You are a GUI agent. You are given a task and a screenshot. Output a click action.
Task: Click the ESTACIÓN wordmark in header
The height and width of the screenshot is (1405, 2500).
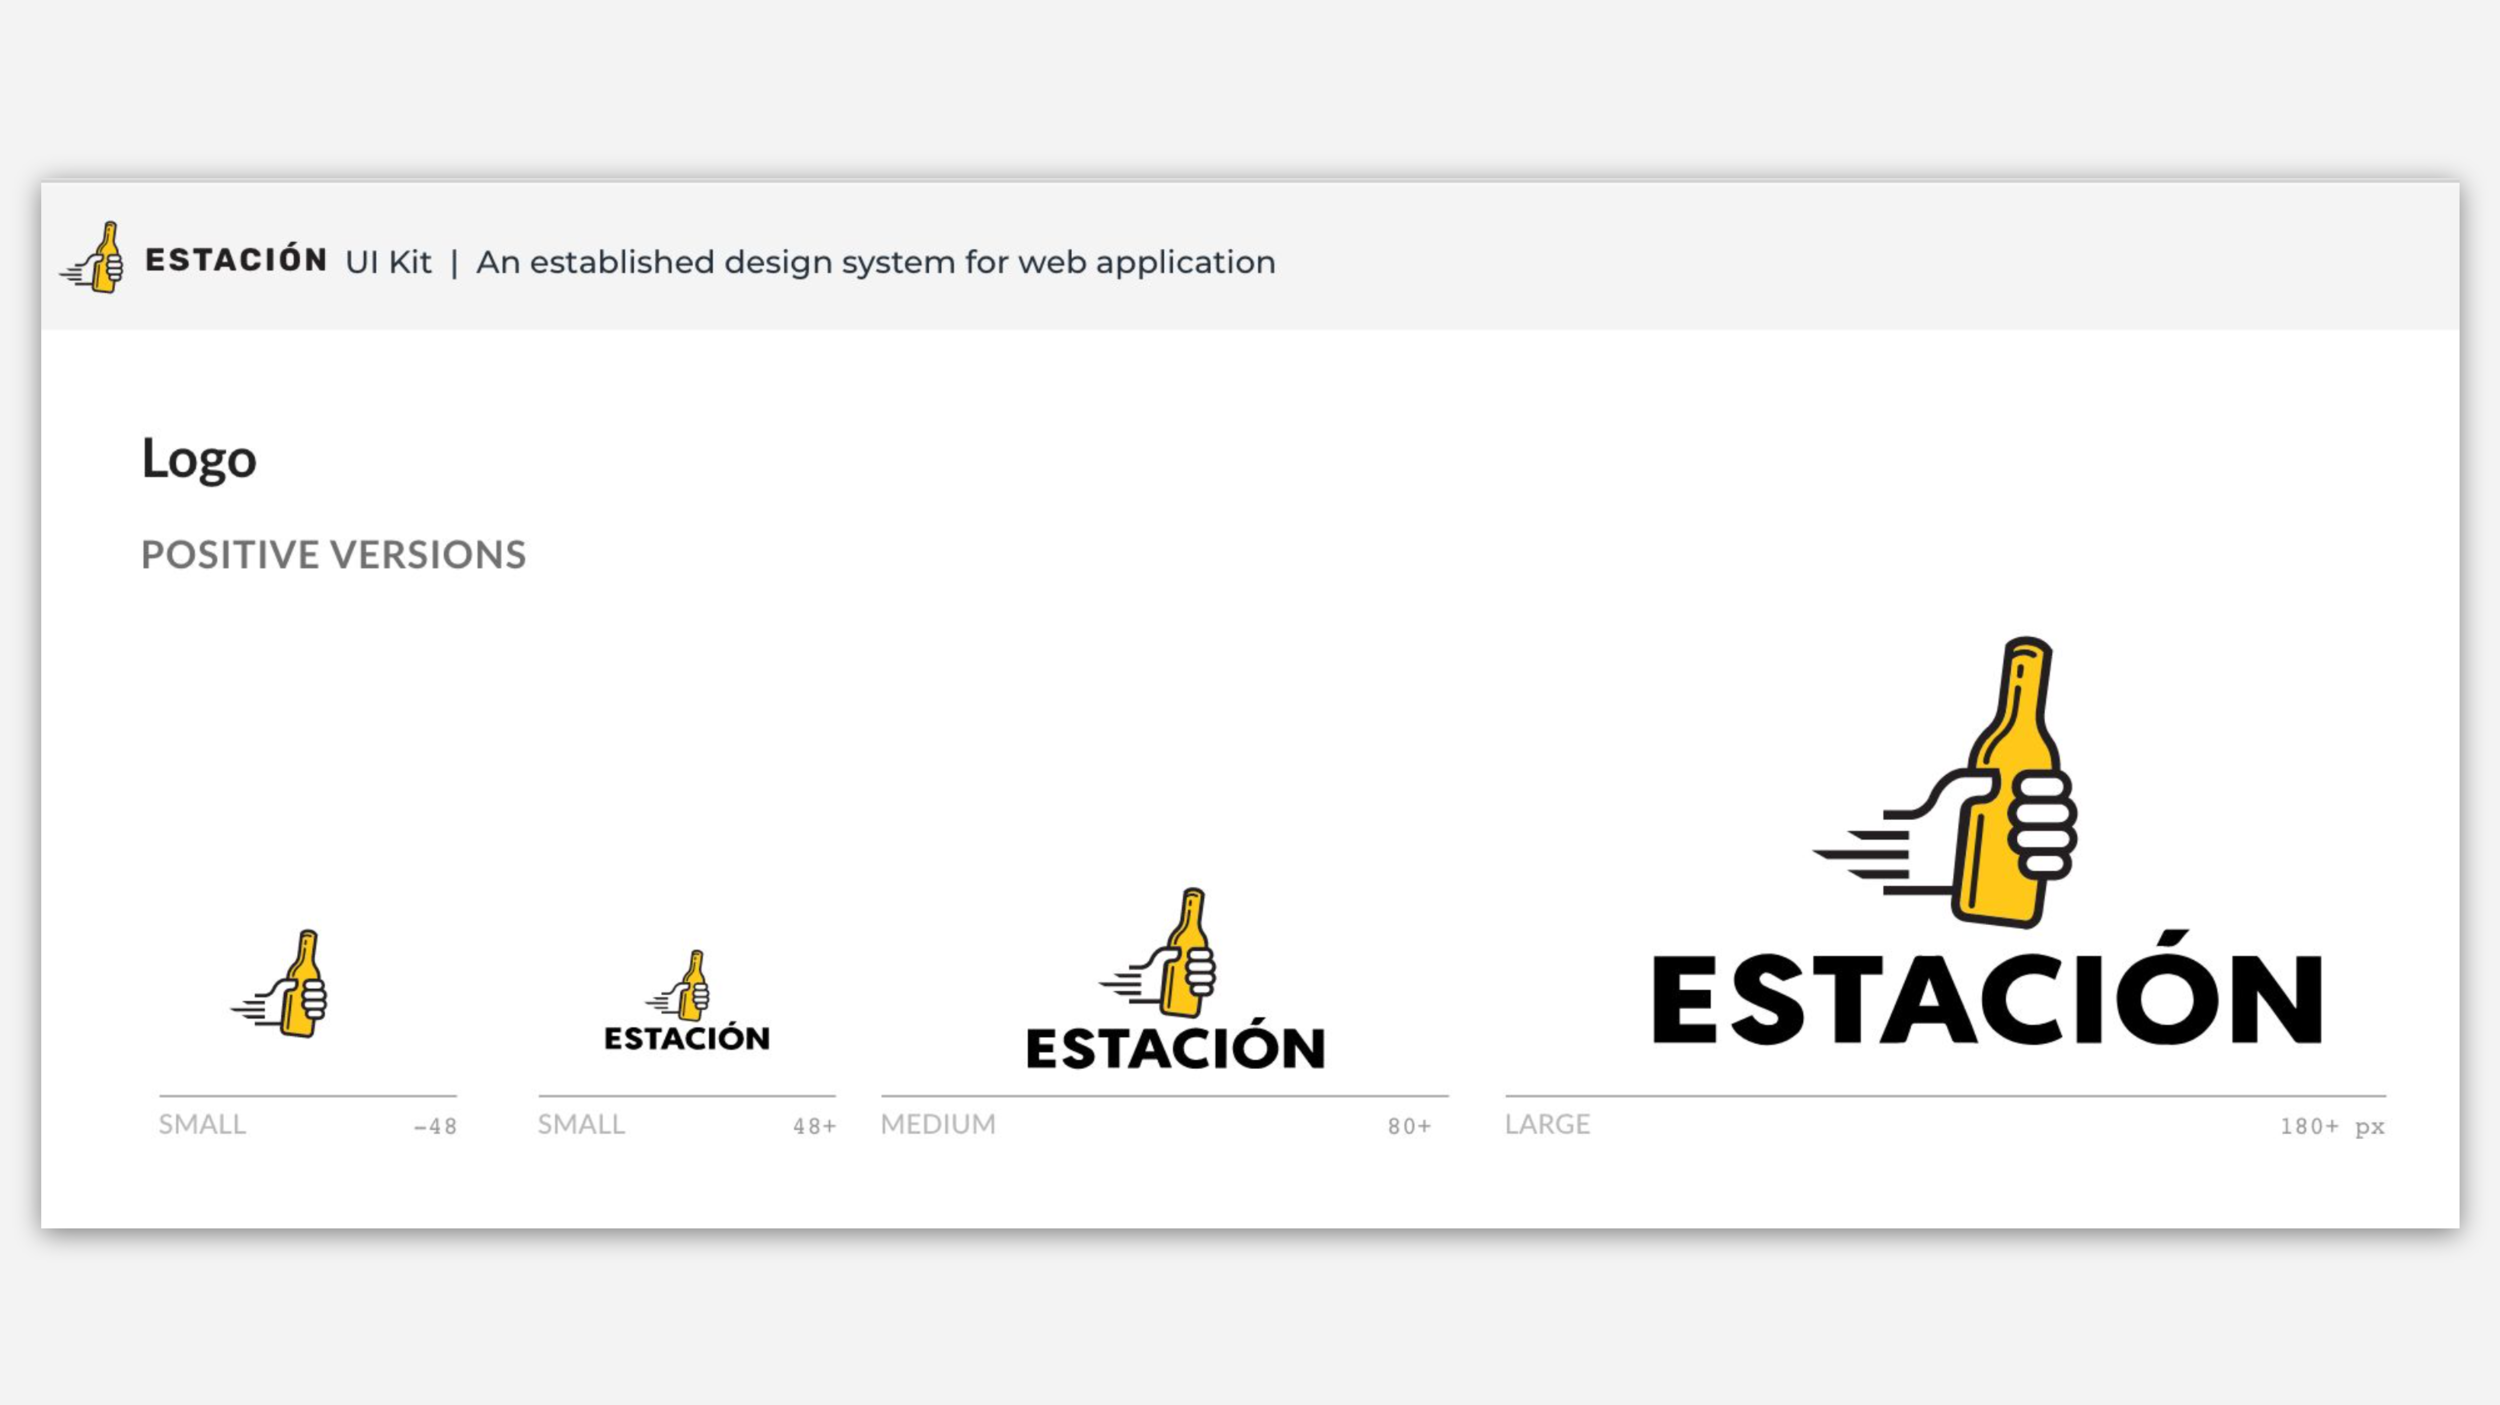click(236, 260)
